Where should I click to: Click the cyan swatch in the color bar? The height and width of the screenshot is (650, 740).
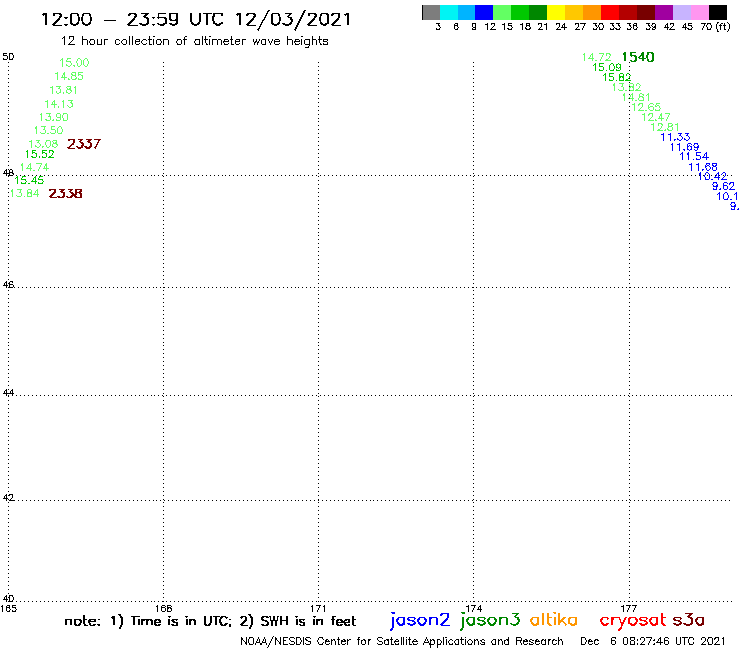point(449,13)
